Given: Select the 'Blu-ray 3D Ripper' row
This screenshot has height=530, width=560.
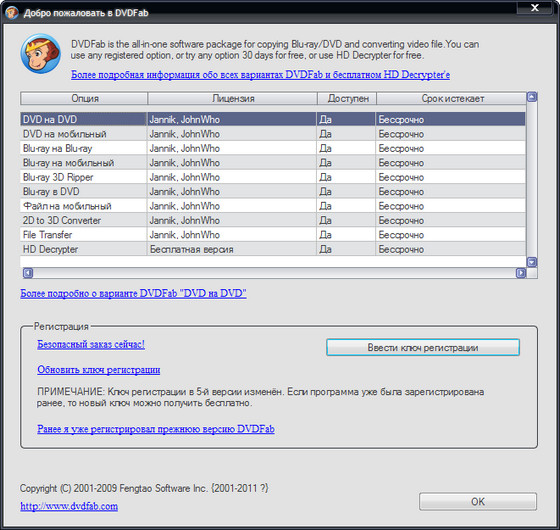Looking at the screenshot, I should (x=273, y=177).
